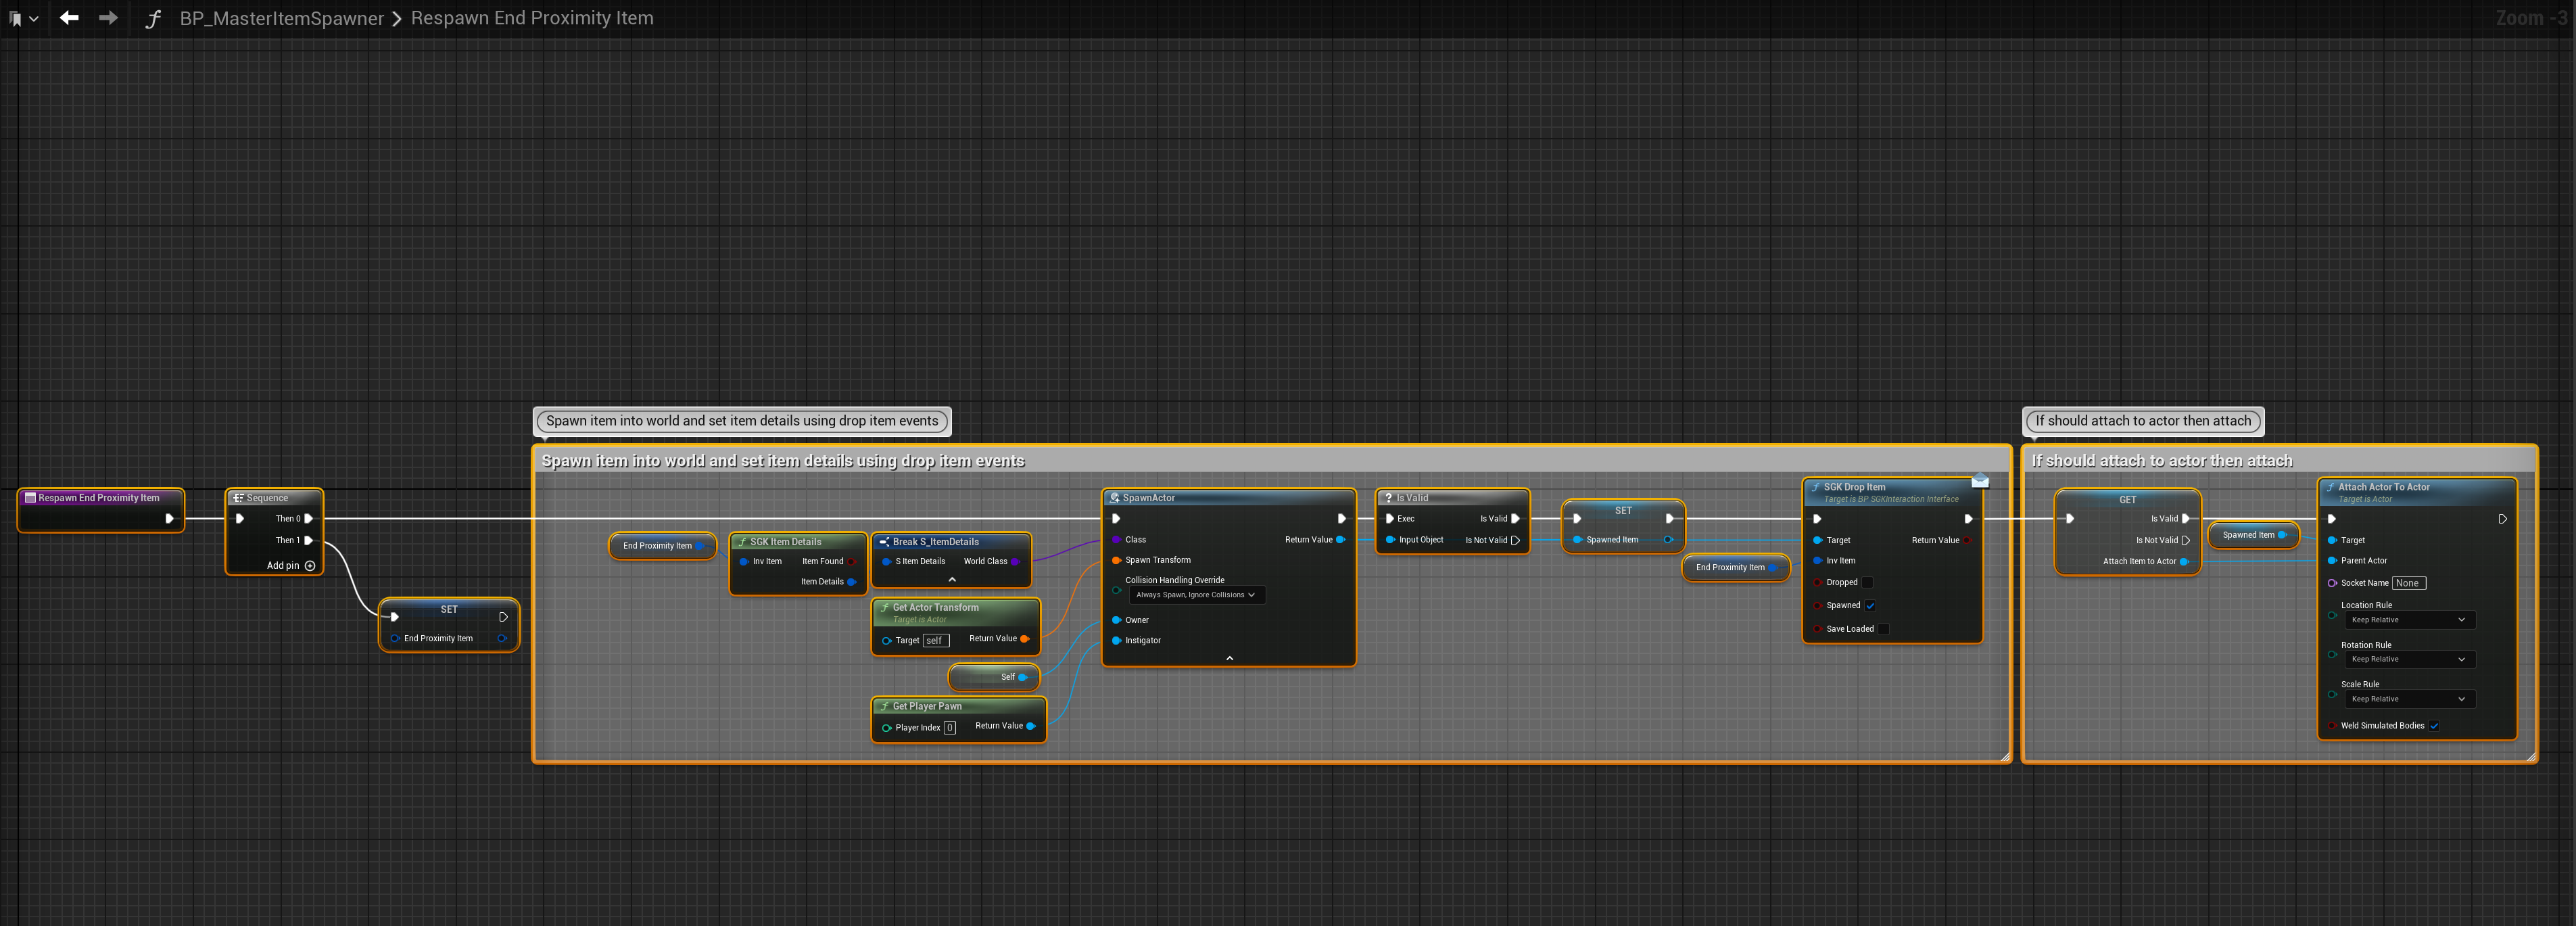Viewport: 2576px width, 926px height.
Task: Click the Socket Name input field
Action: [2408, 583]
